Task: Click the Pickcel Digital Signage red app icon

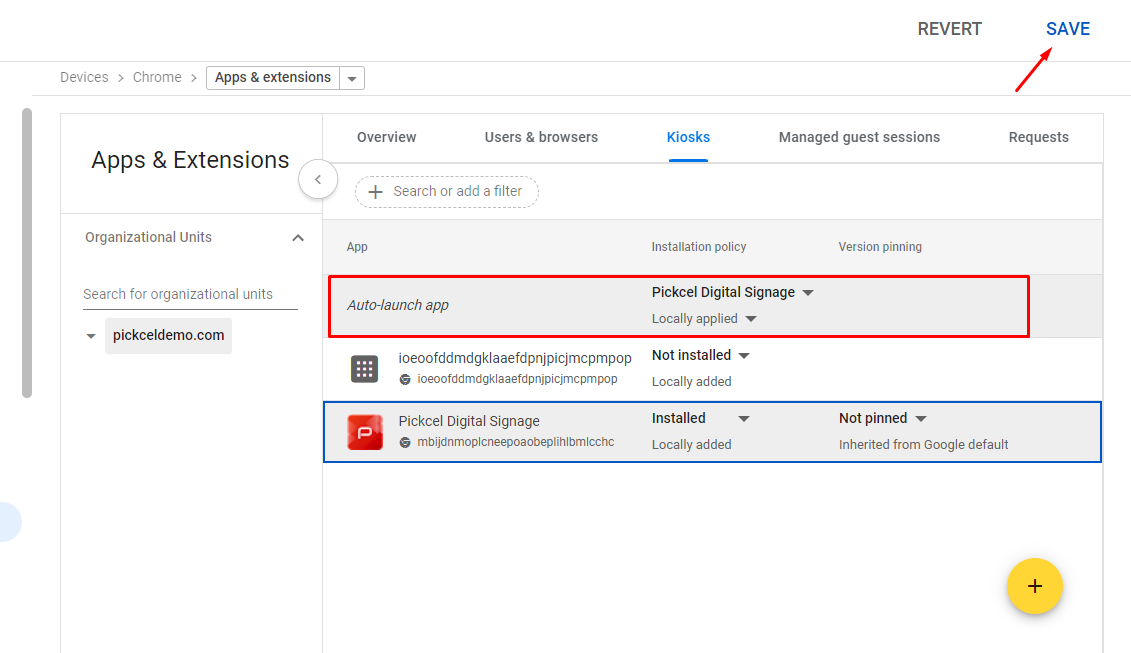Action: [x=365, y=432]
